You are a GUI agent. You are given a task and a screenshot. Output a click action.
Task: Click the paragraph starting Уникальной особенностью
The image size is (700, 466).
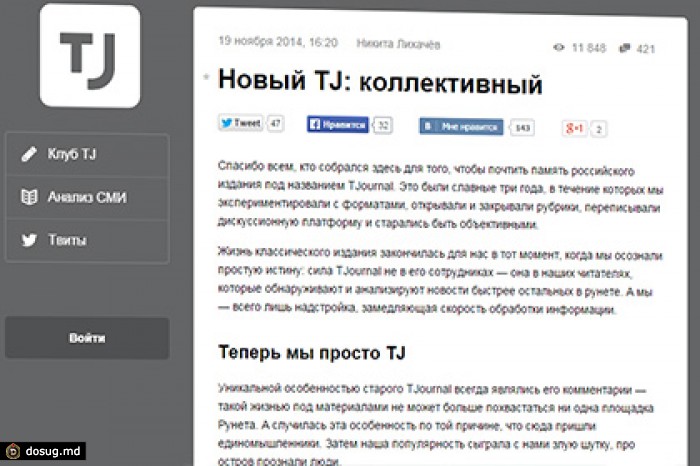tap(436, 424)
